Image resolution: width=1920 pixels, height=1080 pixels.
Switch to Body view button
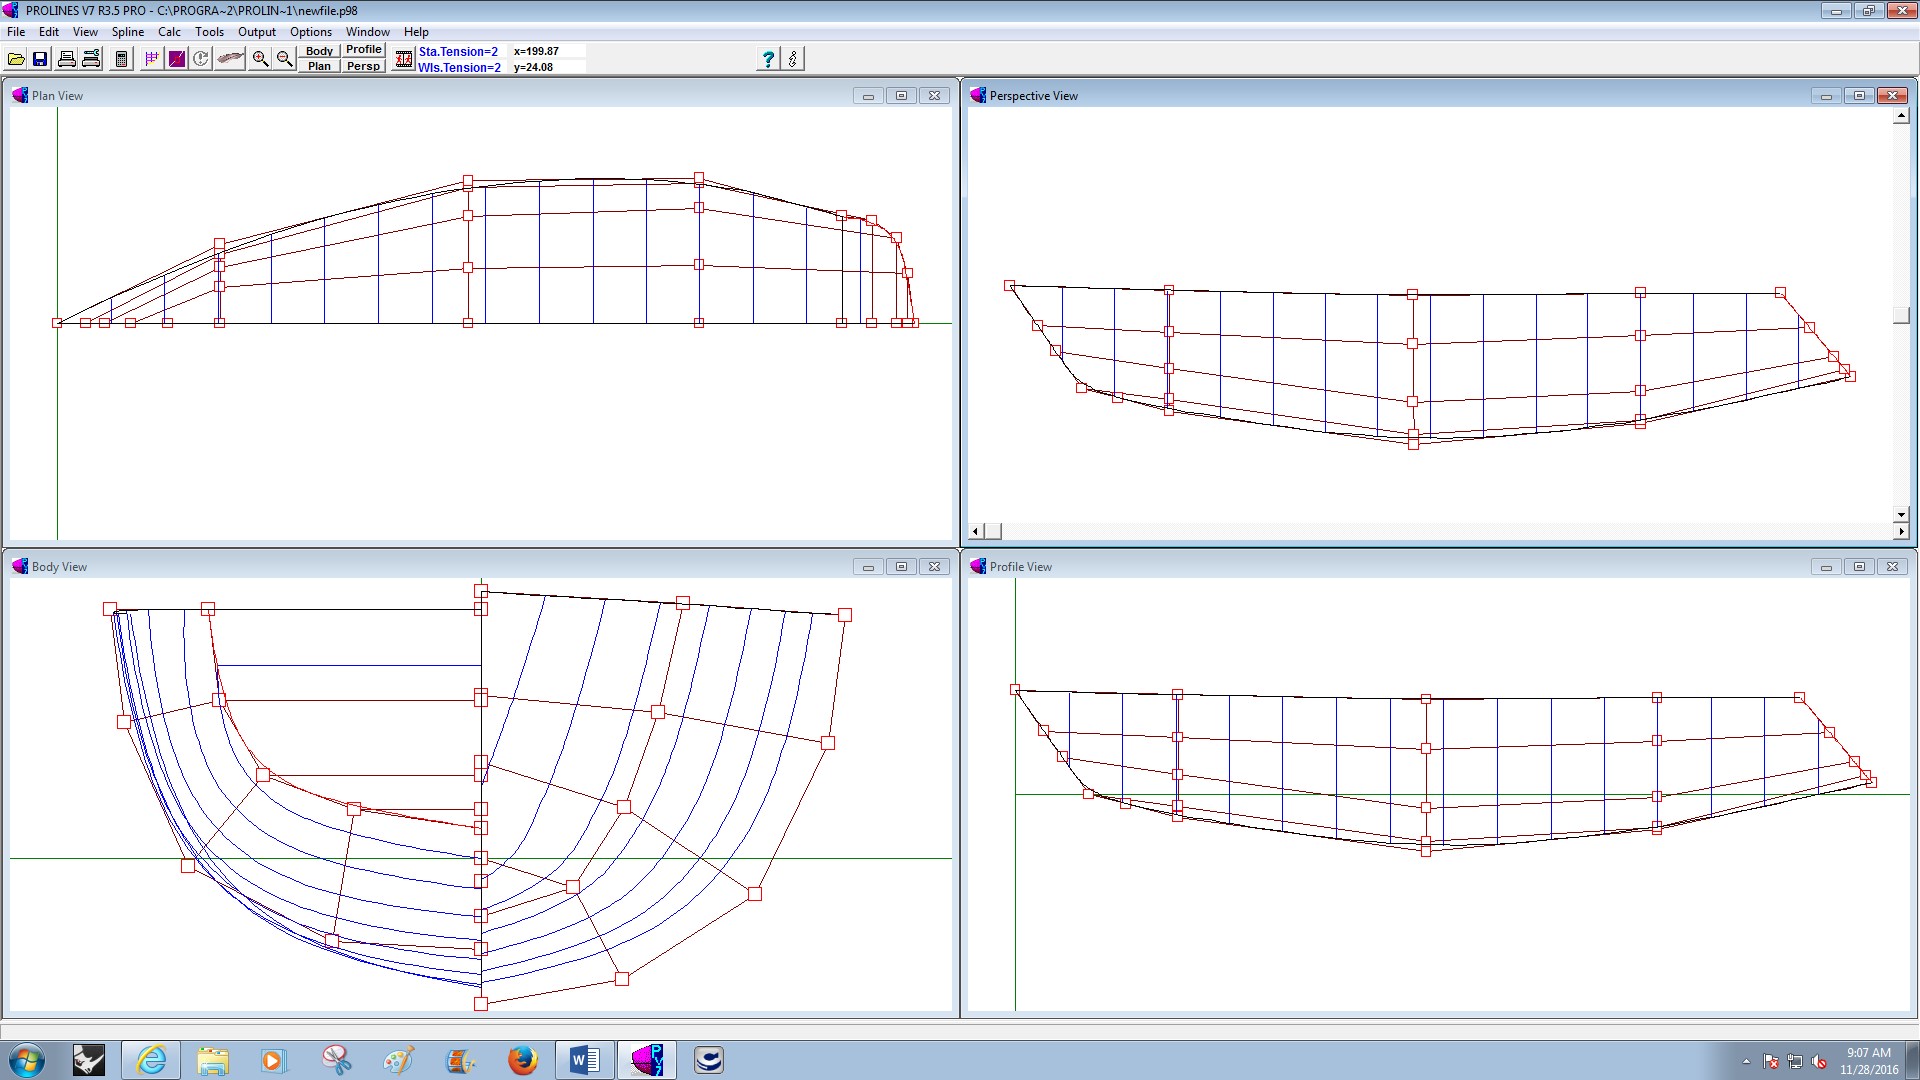coord(319,51)
